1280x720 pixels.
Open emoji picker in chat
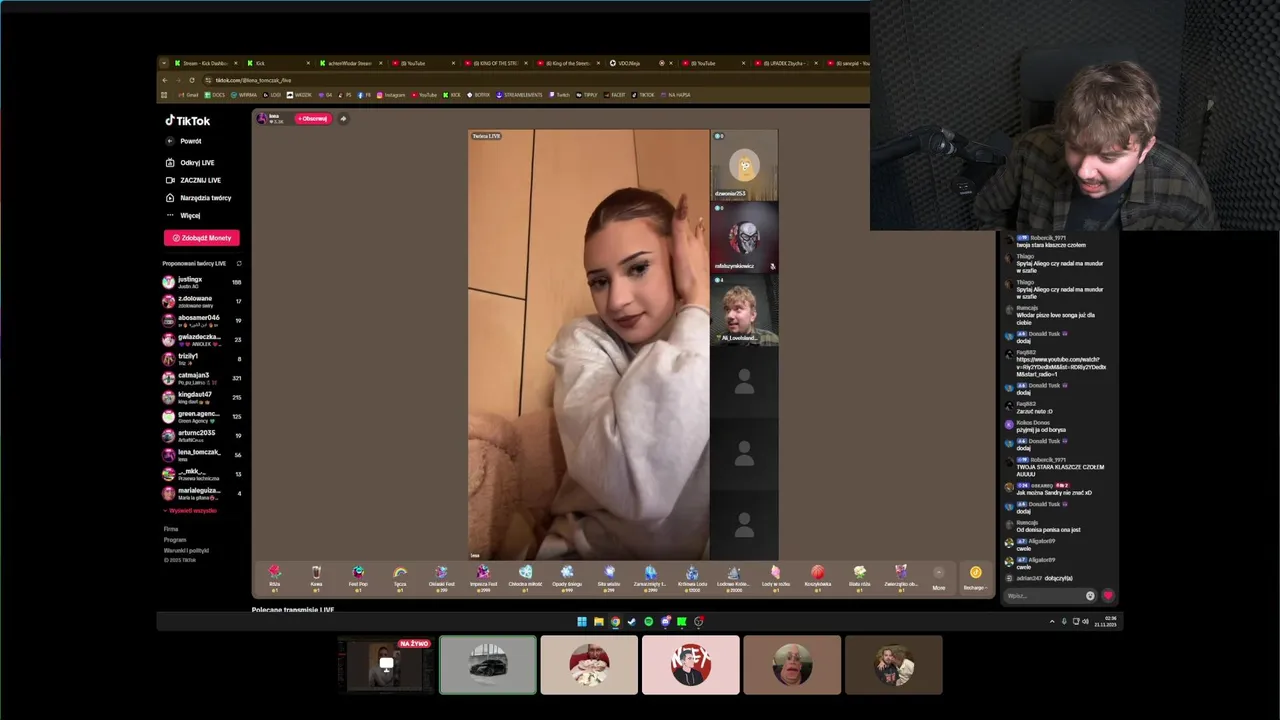pos(1090,596)
